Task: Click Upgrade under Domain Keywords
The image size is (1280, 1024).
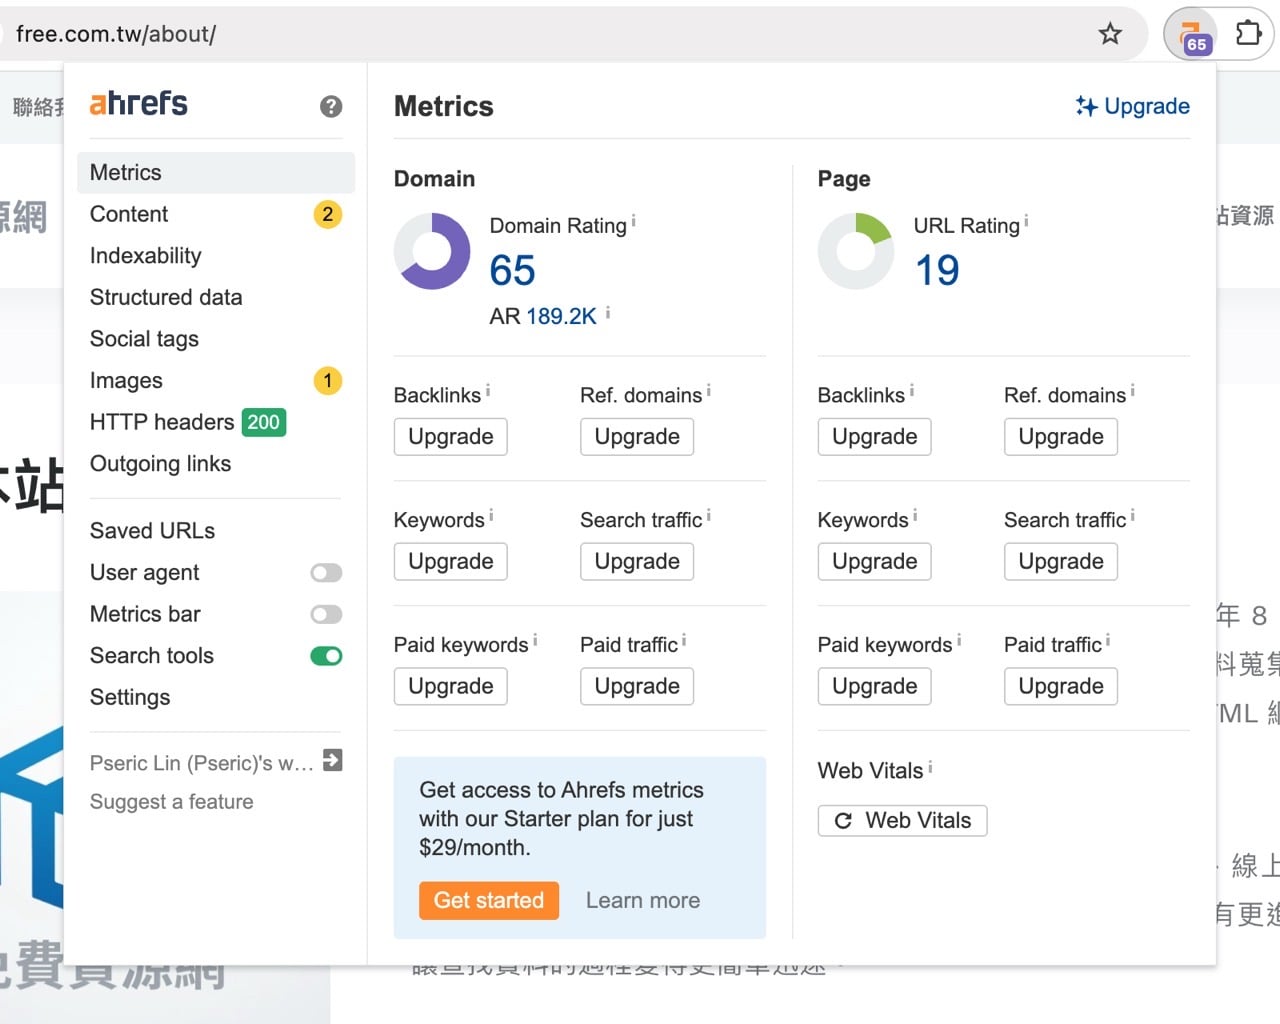Action: [451, 562]
